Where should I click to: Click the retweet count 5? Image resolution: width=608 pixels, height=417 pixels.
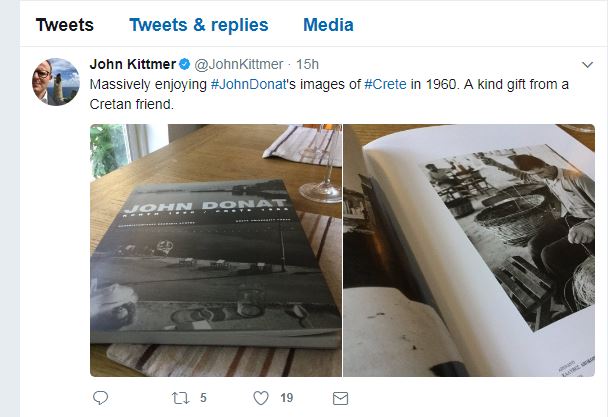point(203,398)
